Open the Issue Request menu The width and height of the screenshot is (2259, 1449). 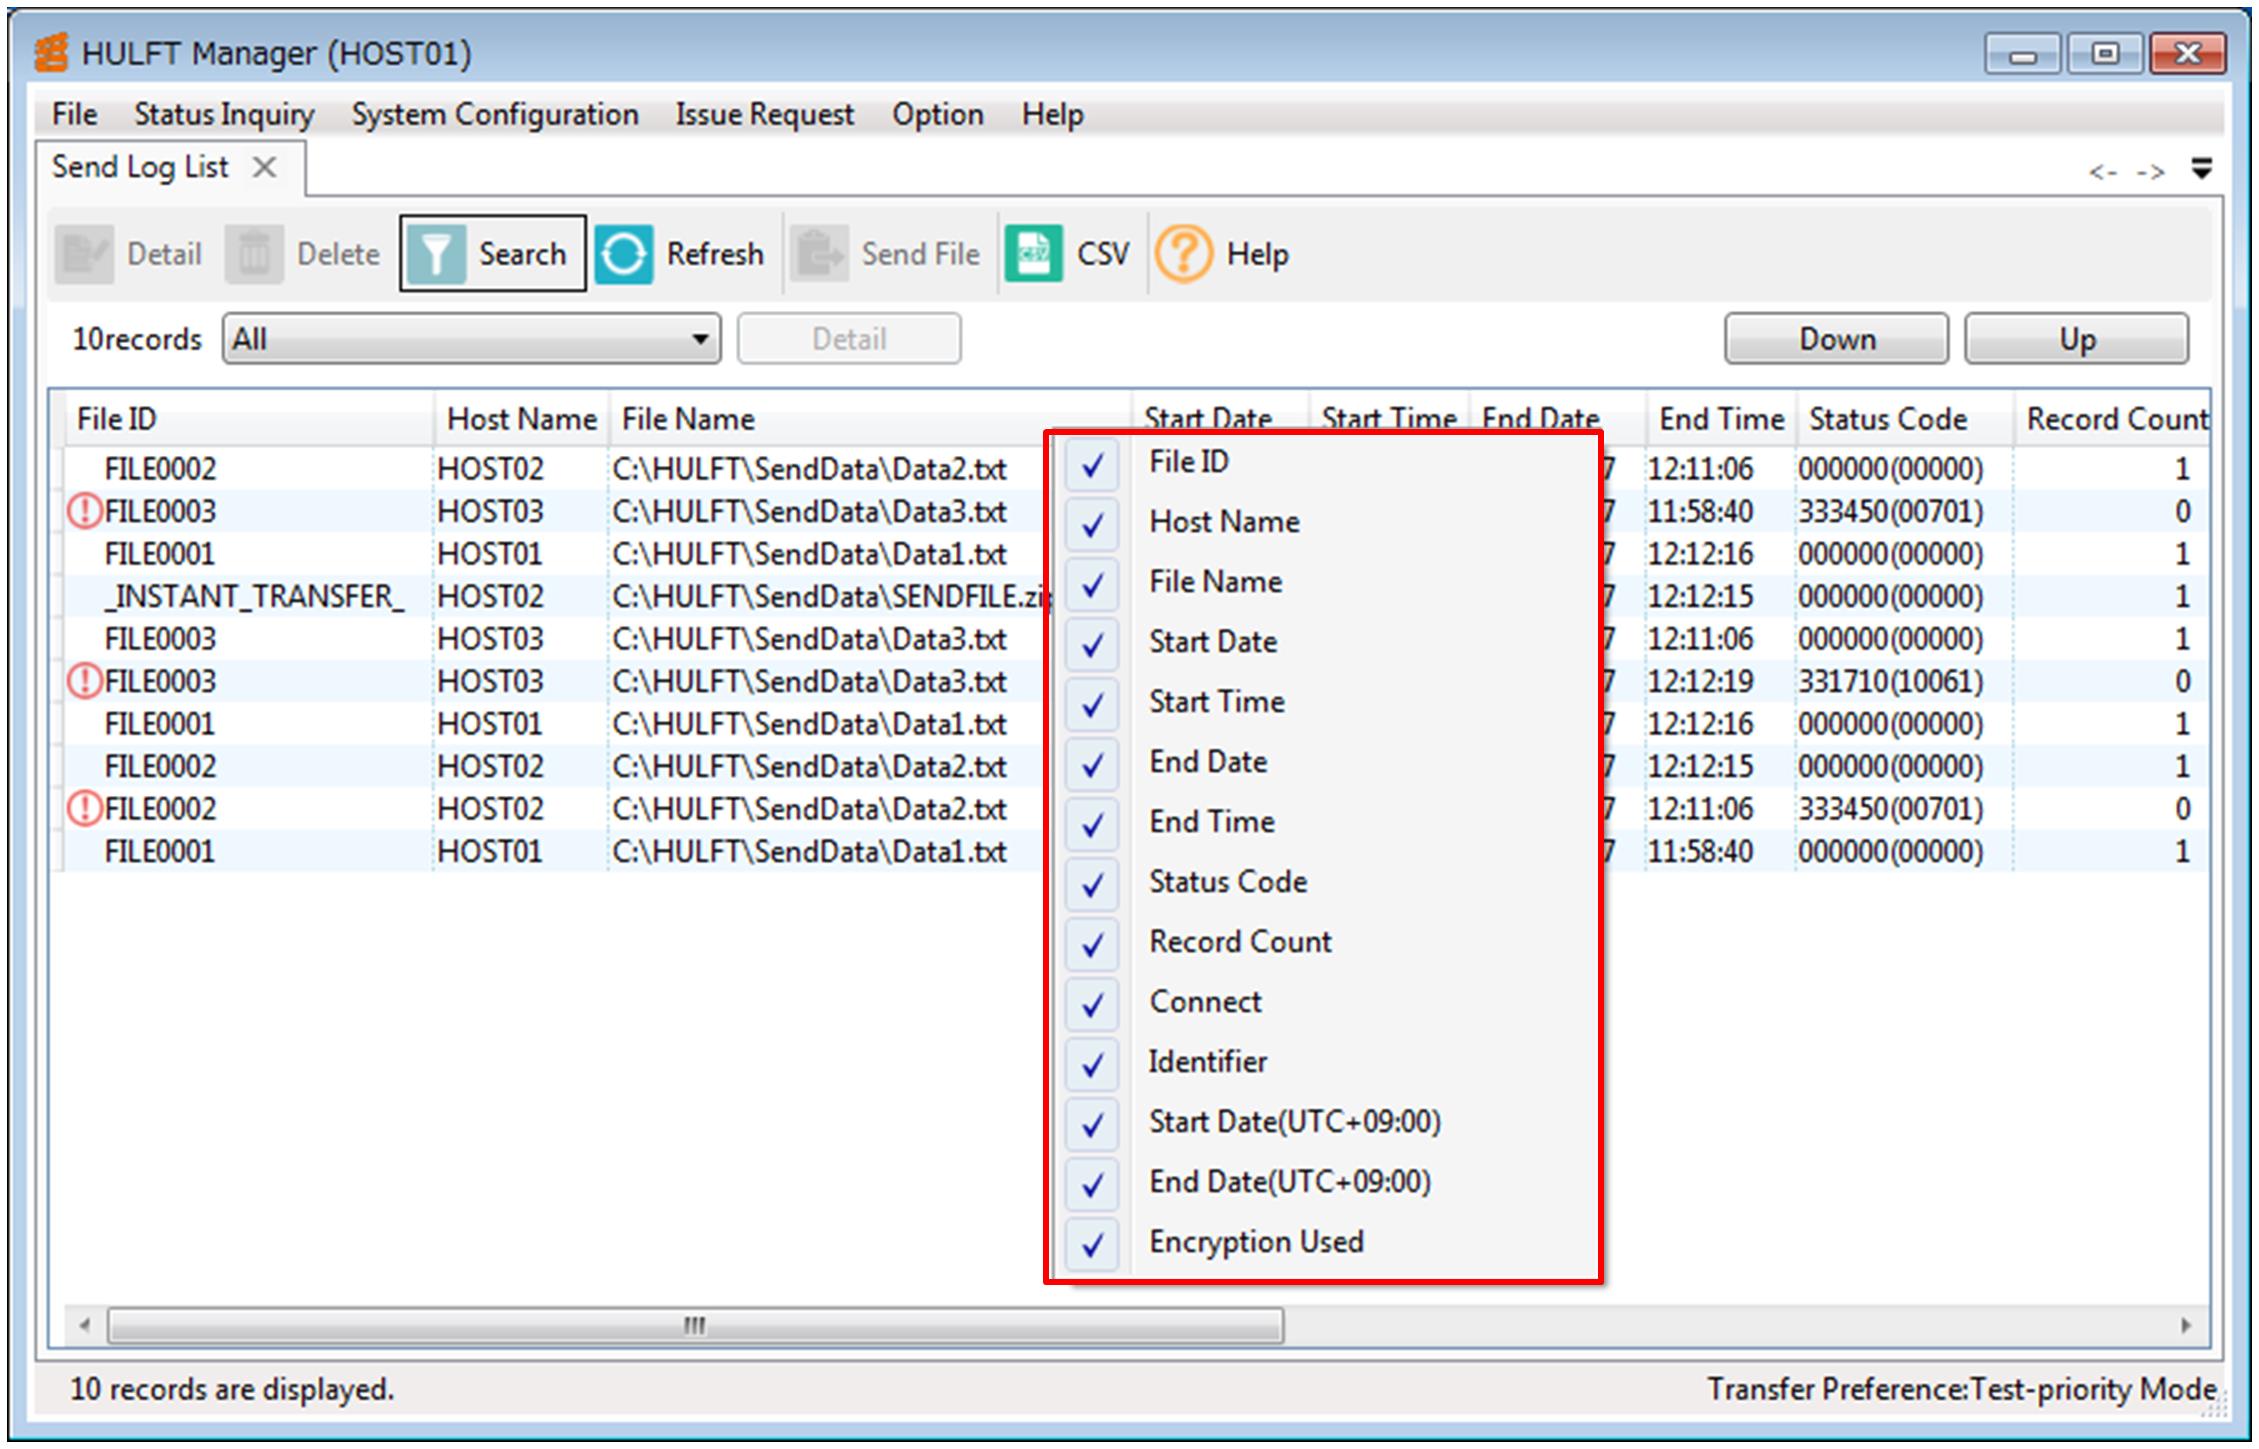[765, 114]
